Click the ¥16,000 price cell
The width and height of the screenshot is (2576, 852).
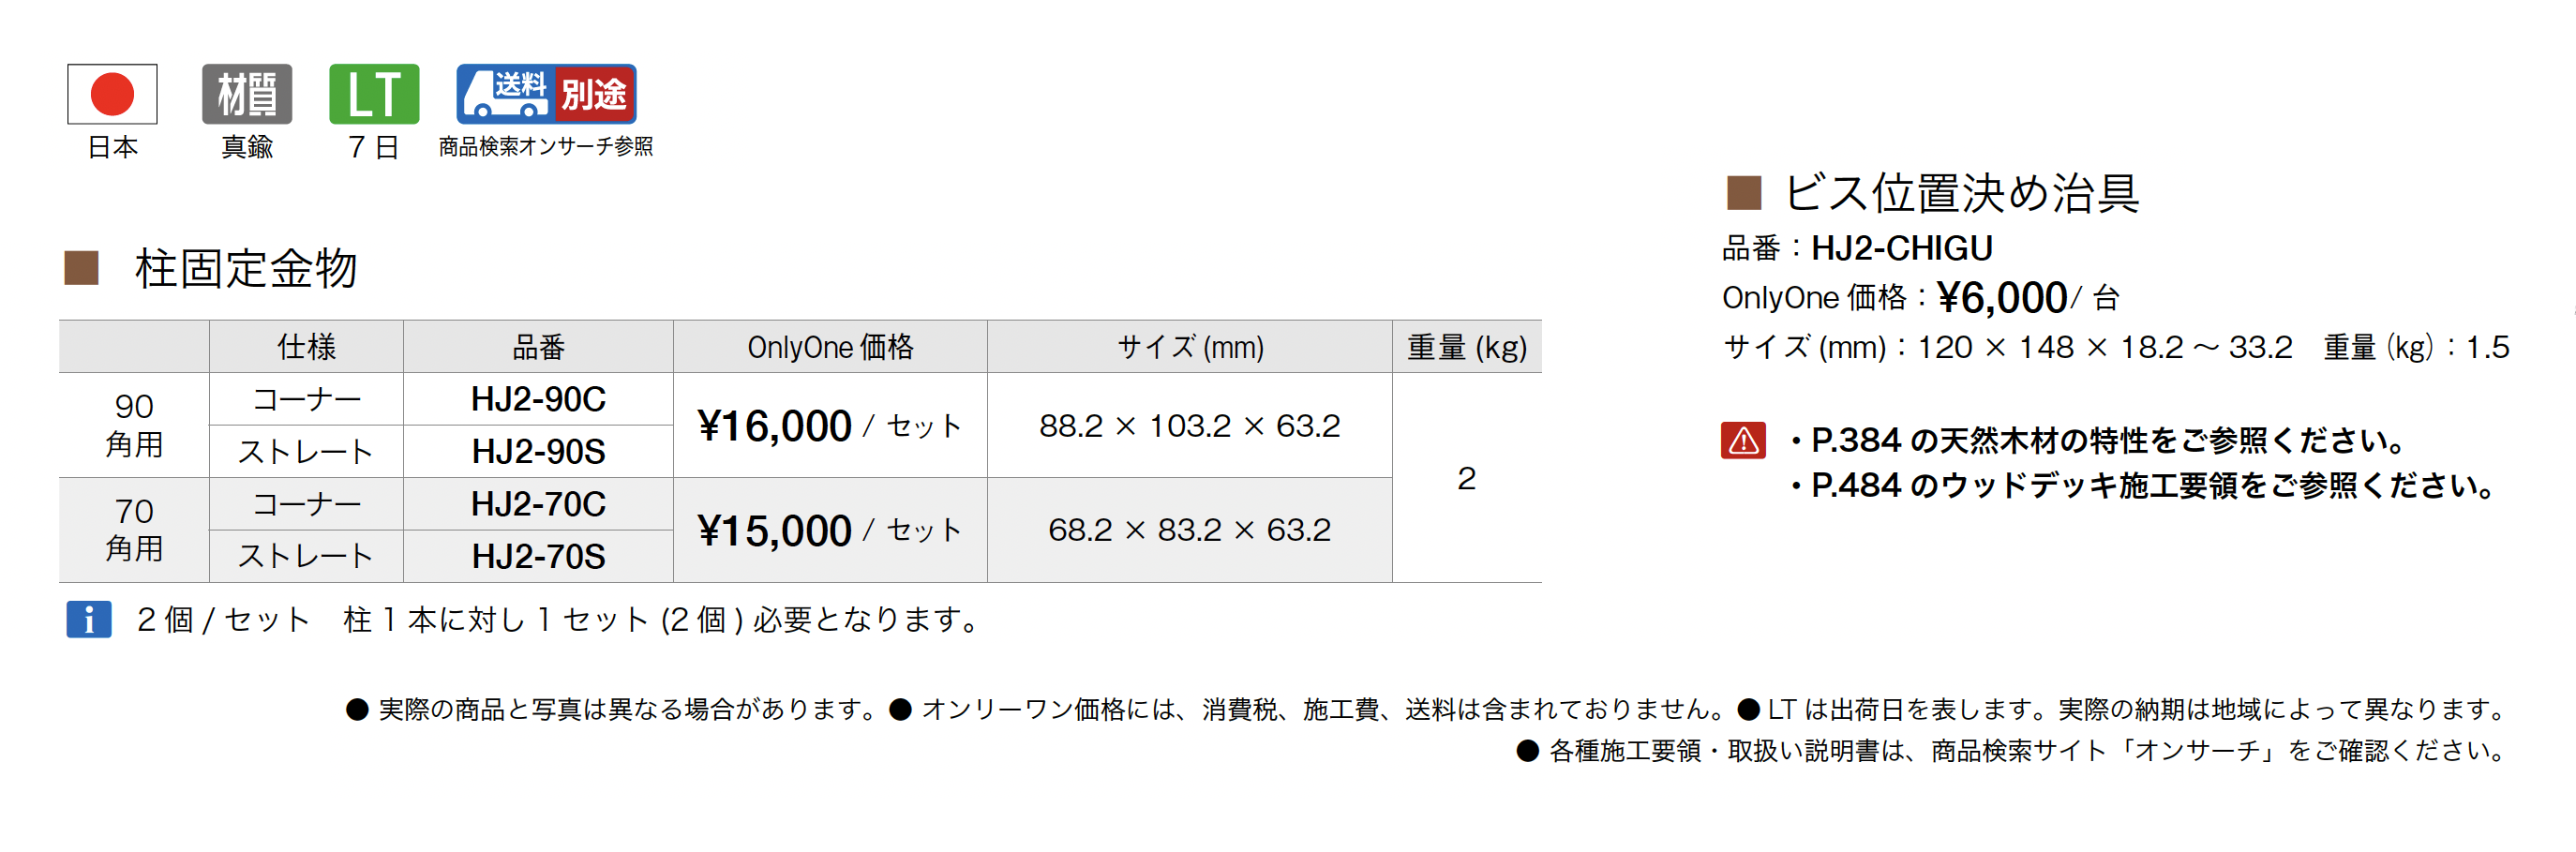(829, 426)
